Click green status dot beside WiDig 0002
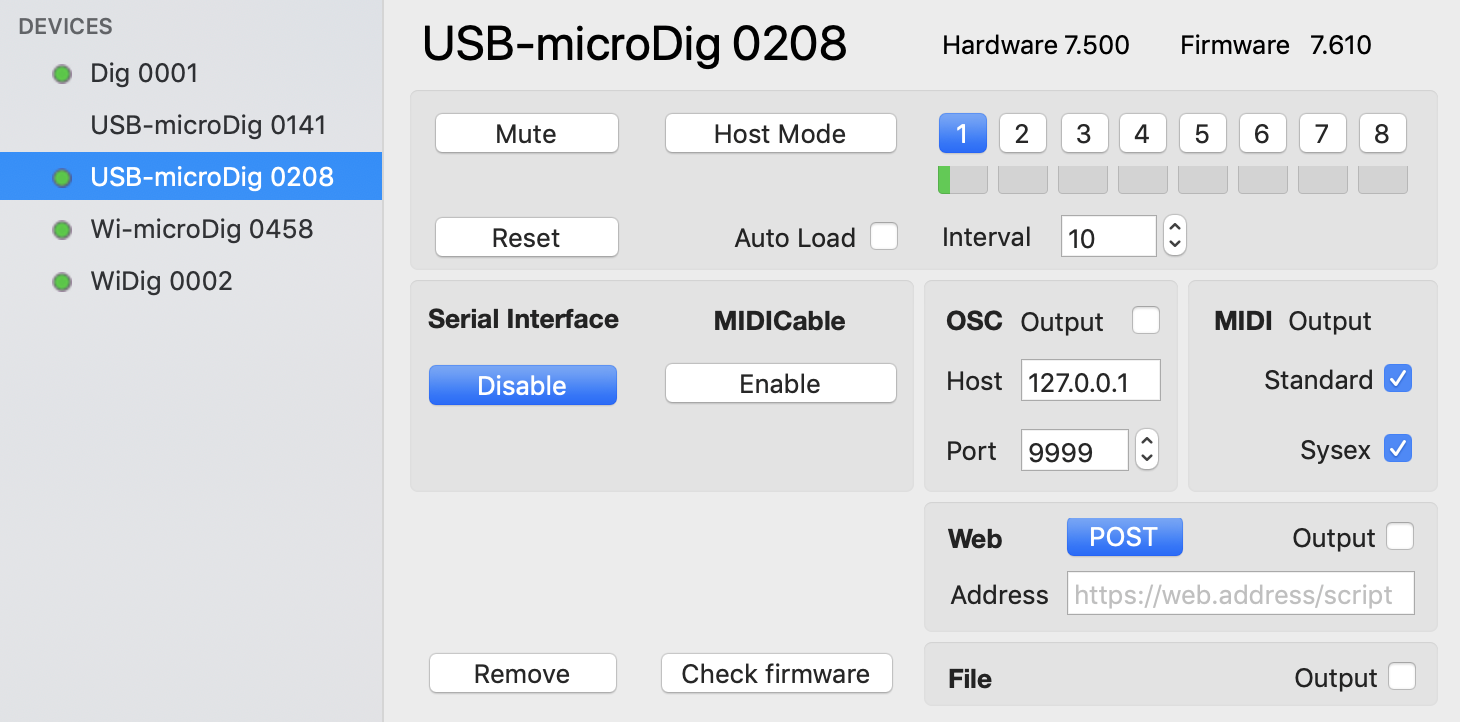 click(x=62, y=282)
